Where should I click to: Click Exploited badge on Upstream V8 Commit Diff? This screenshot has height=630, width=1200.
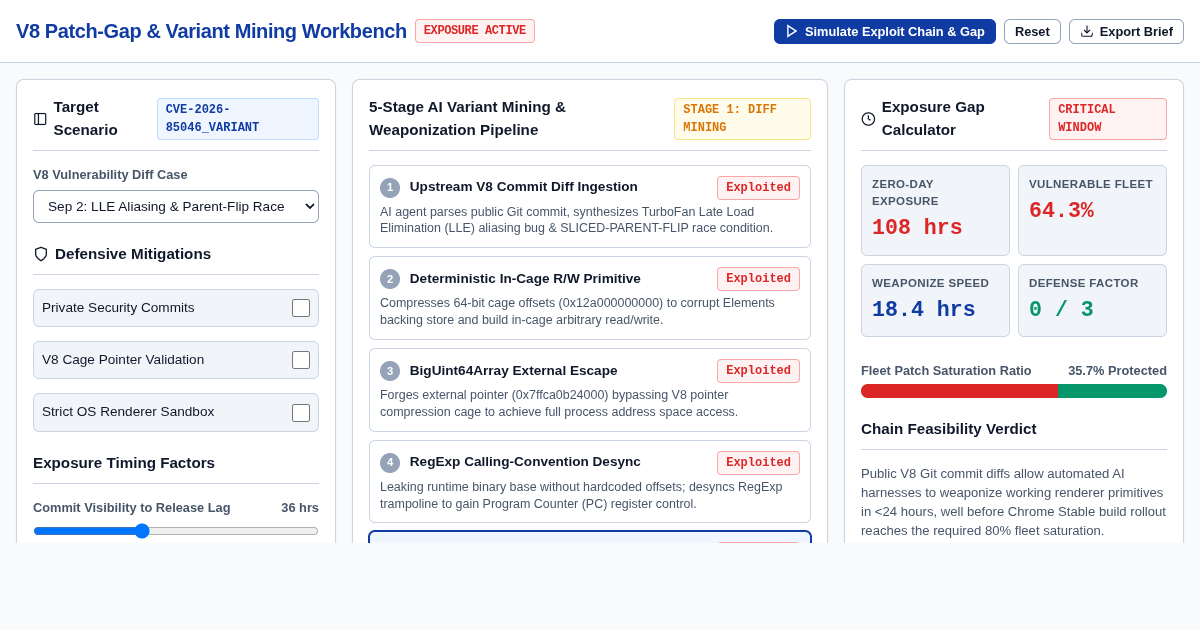pyautogui.click(x=758, y=188)
